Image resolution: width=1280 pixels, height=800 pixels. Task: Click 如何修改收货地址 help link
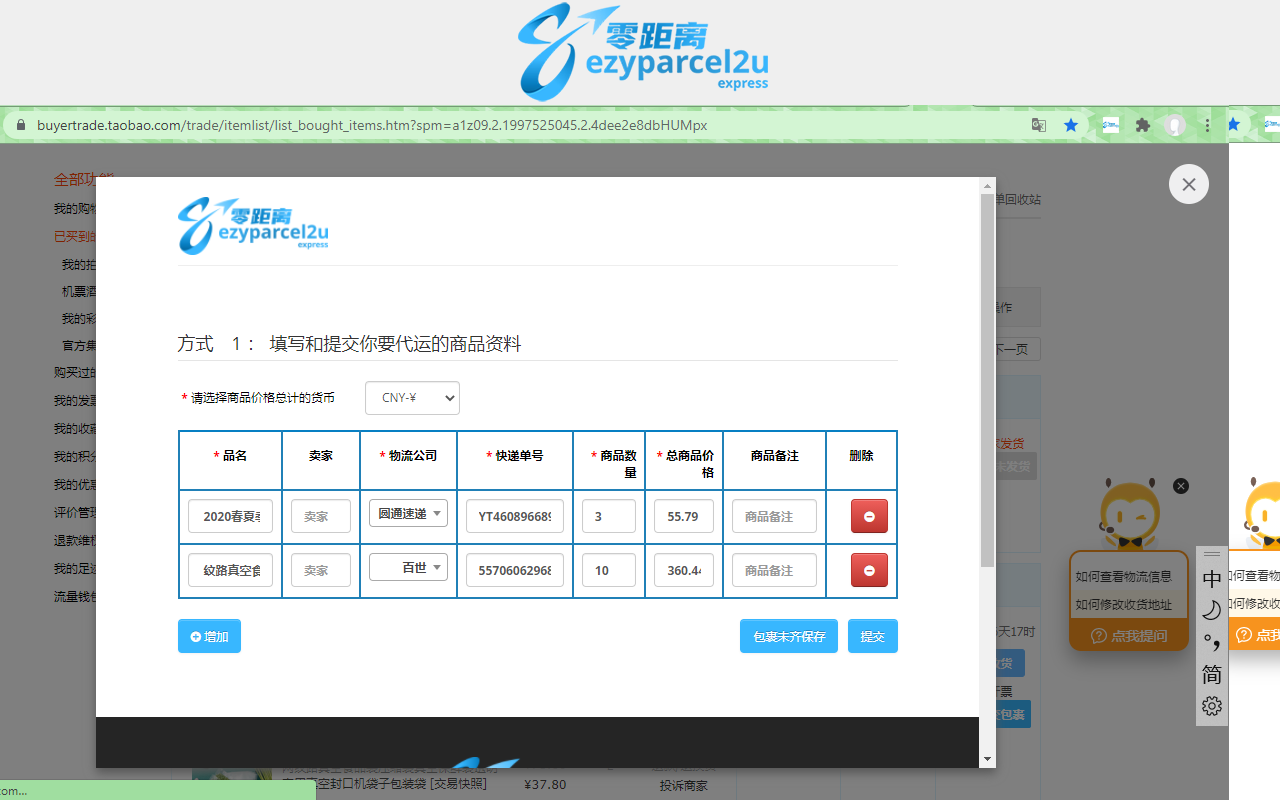(x=1124, y=604)
